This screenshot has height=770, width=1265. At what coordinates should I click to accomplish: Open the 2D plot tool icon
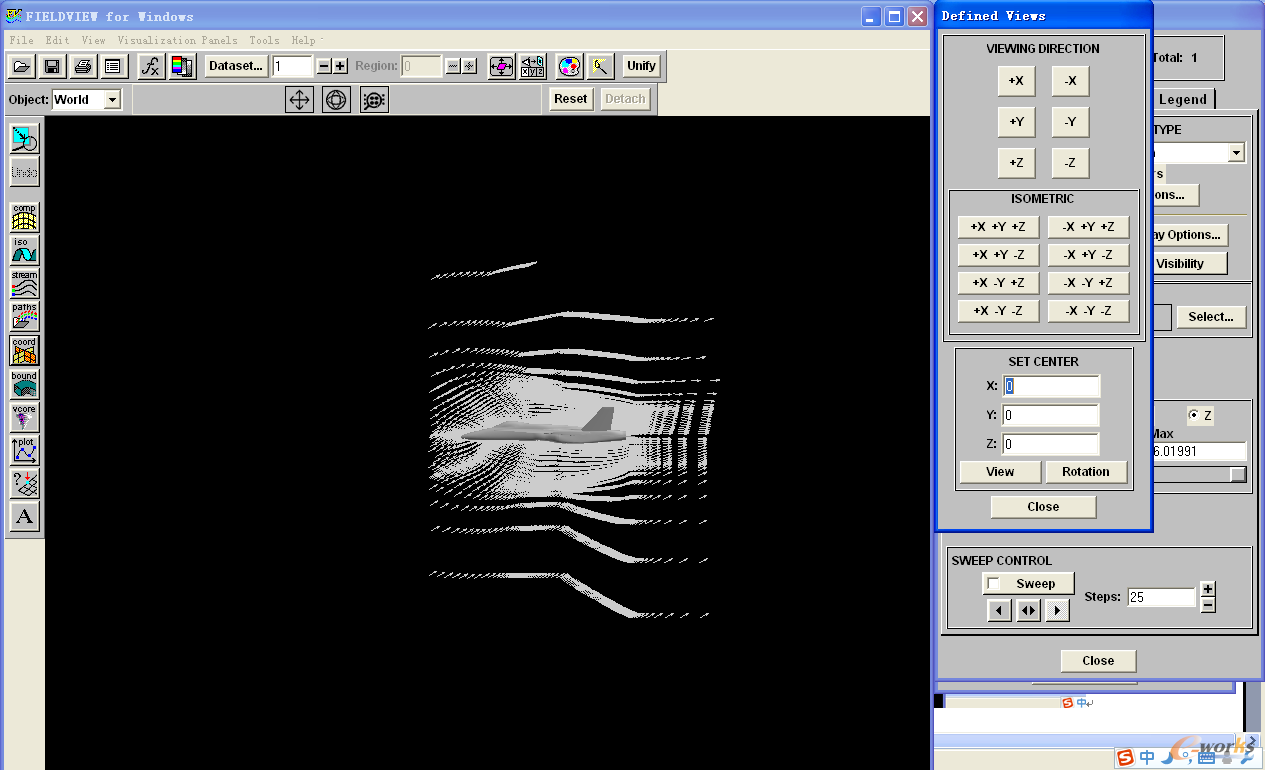24,449
